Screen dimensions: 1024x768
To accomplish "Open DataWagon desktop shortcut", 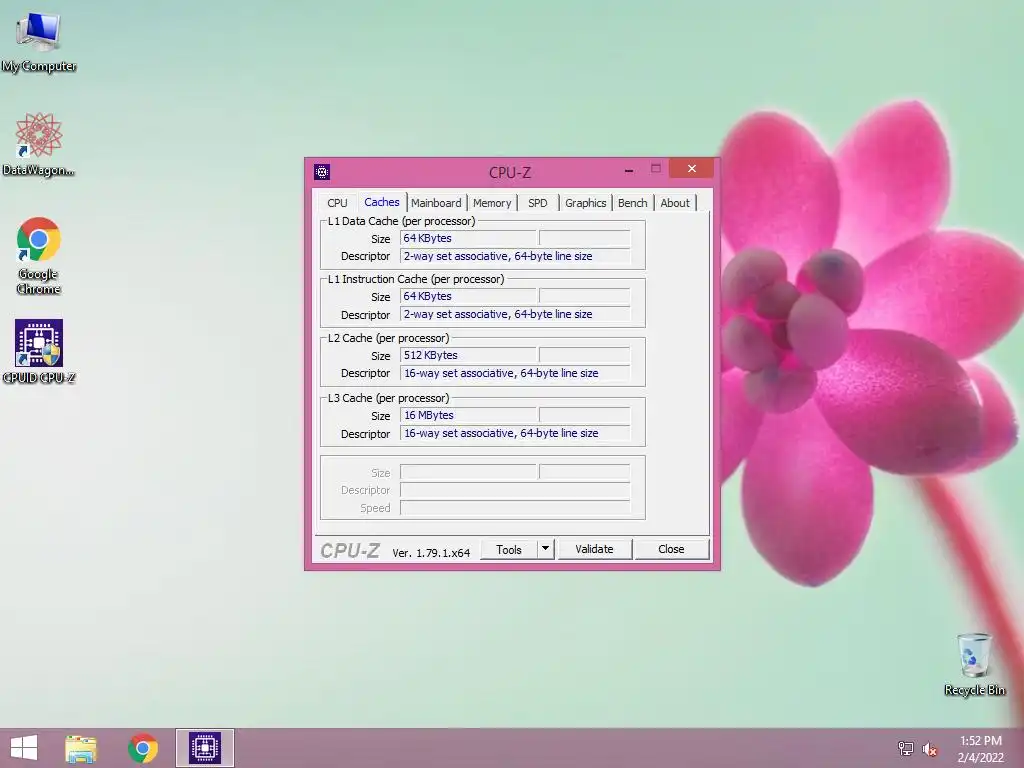I will click(x=39, y=144).
